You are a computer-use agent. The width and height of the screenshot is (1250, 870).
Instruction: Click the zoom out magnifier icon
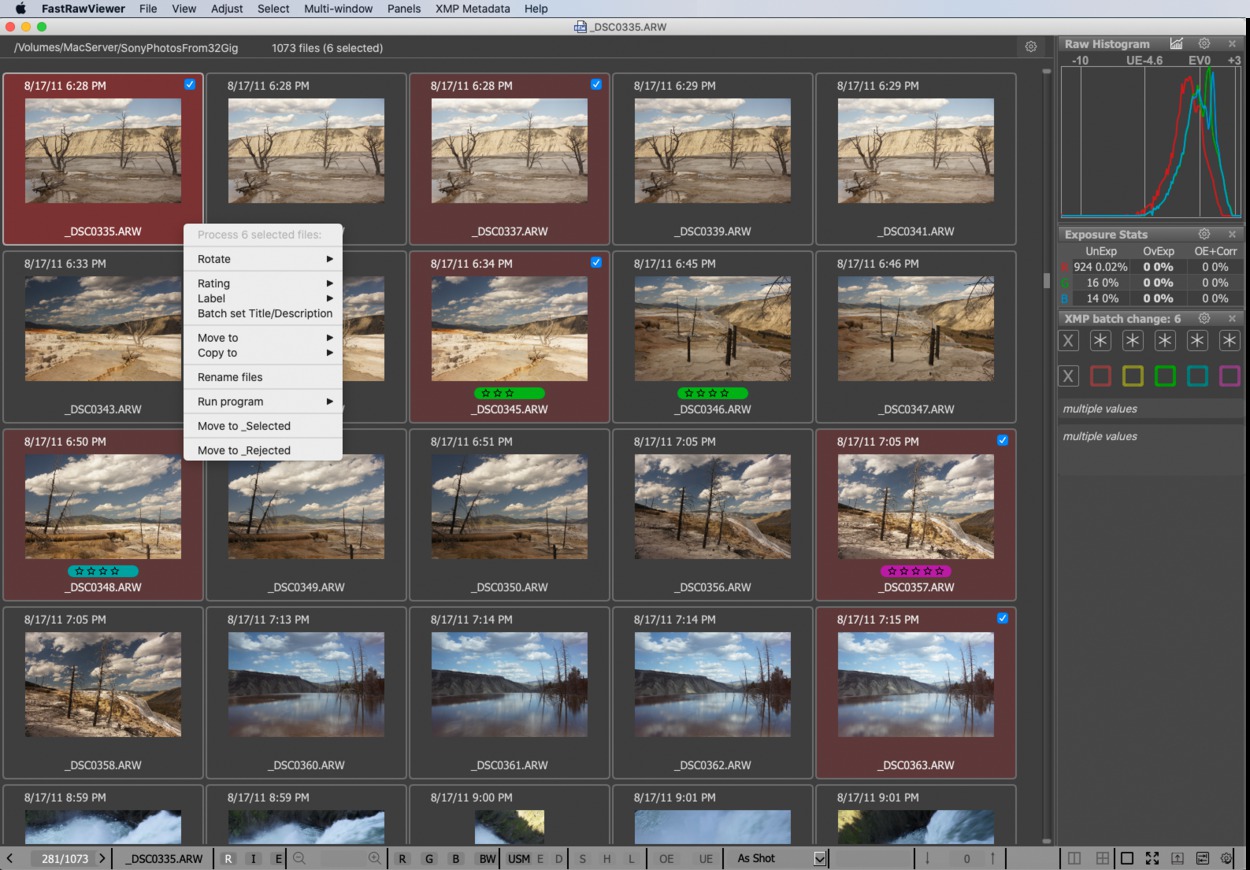coord(299,858)
